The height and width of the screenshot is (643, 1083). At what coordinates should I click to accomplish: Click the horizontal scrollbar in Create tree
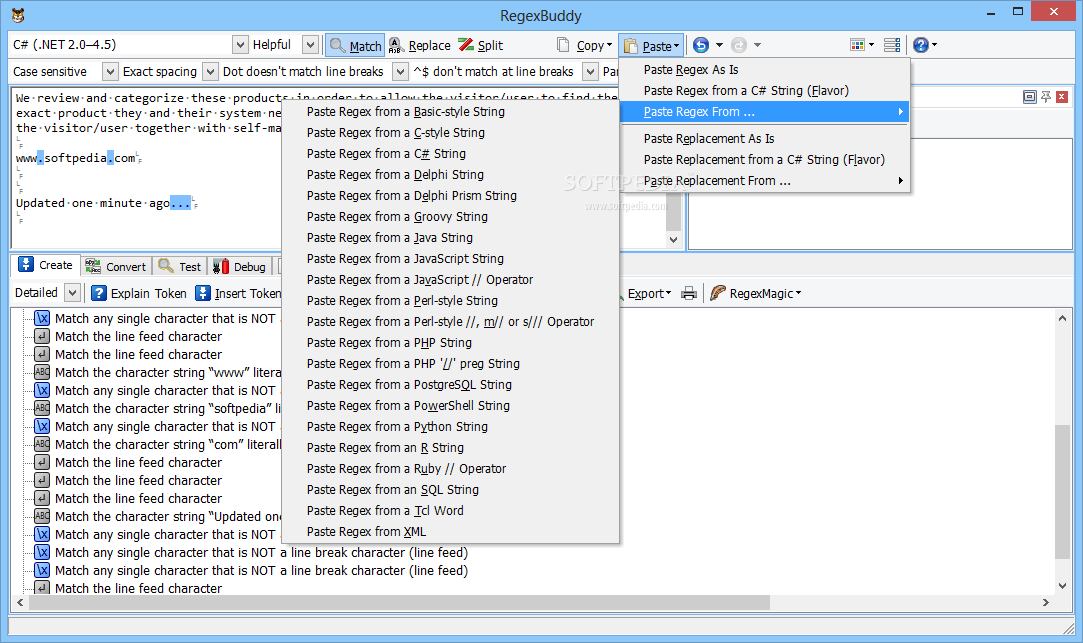pyautogui.click(x=399, y=602)
